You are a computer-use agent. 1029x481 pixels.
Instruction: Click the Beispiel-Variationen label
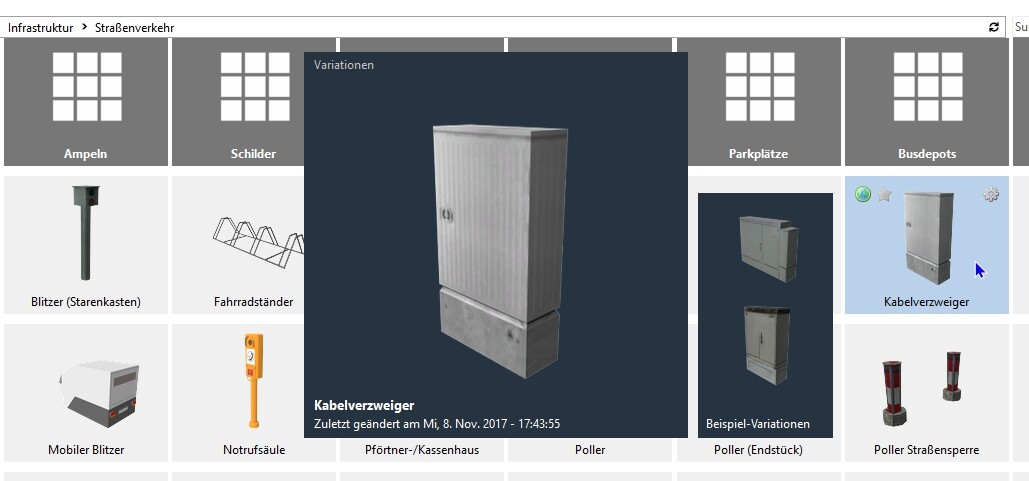pyautogui.click(x=758, y=424)
